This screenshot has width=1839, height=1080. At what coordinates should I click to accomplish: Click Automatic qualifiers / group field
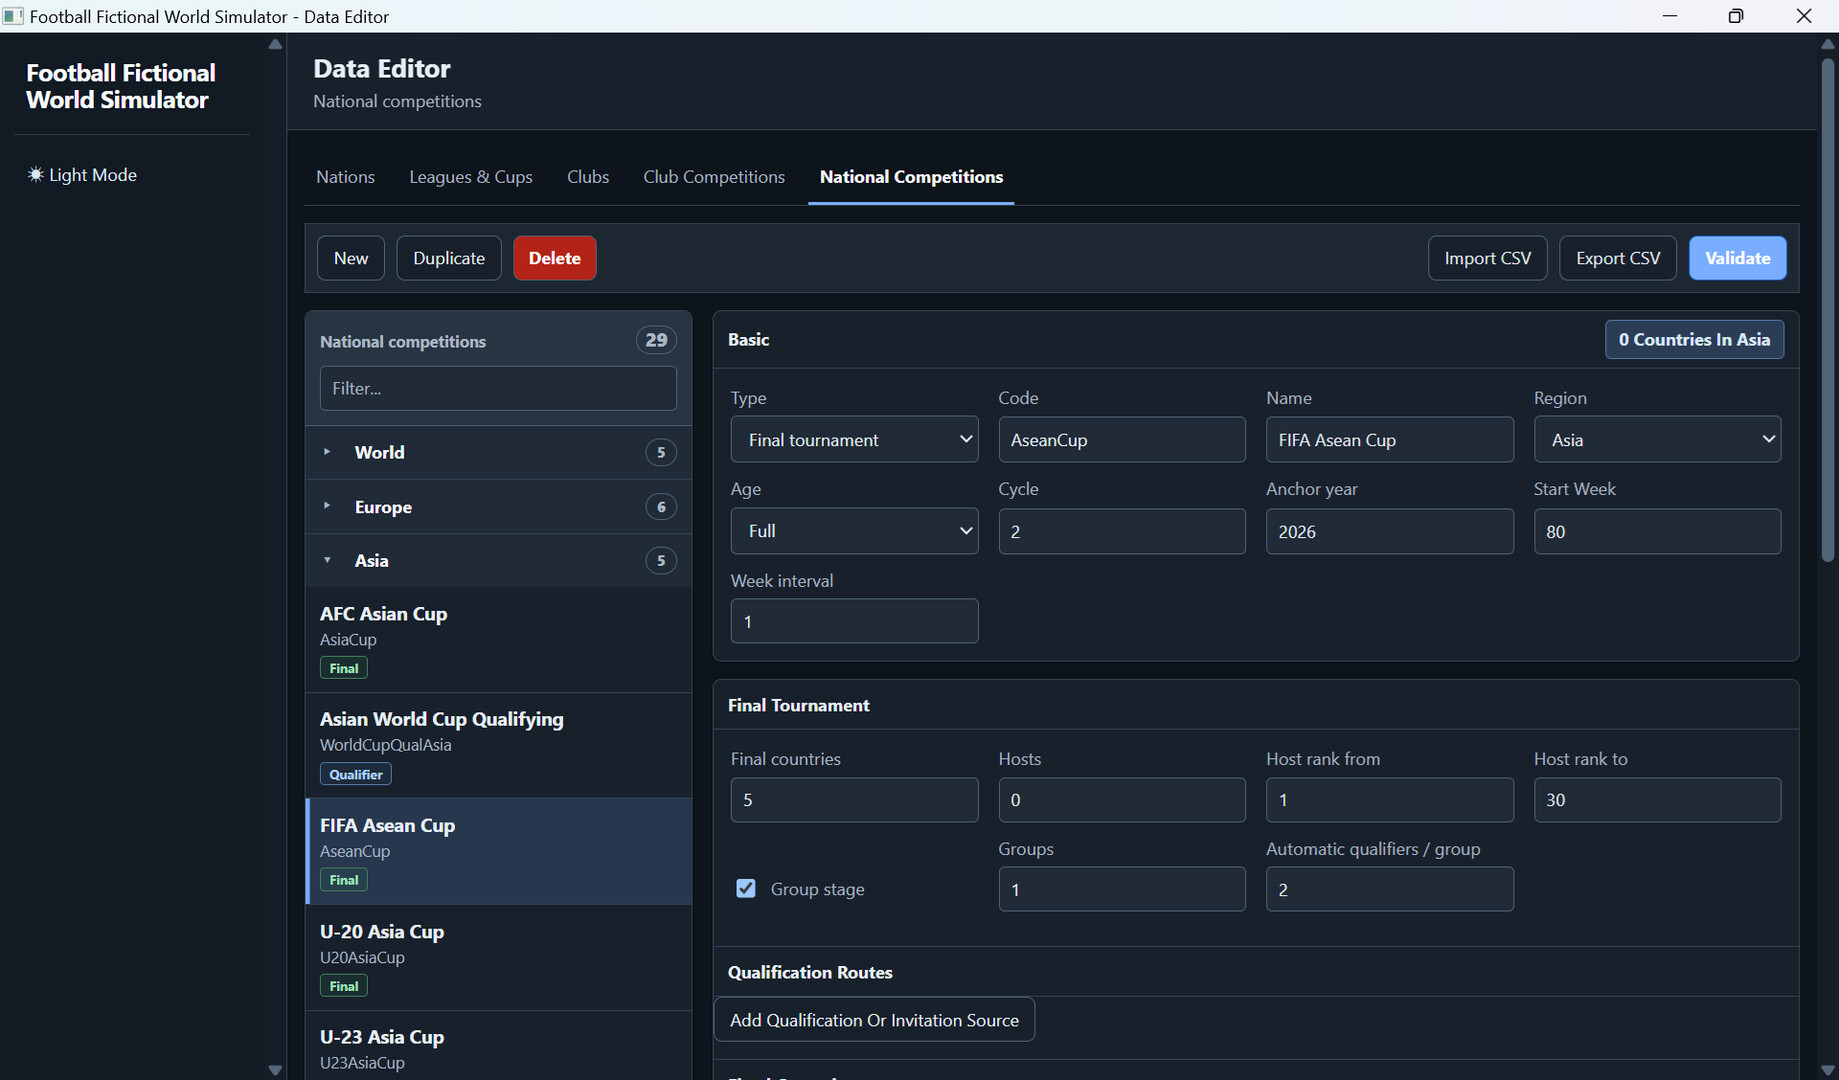1390,889
